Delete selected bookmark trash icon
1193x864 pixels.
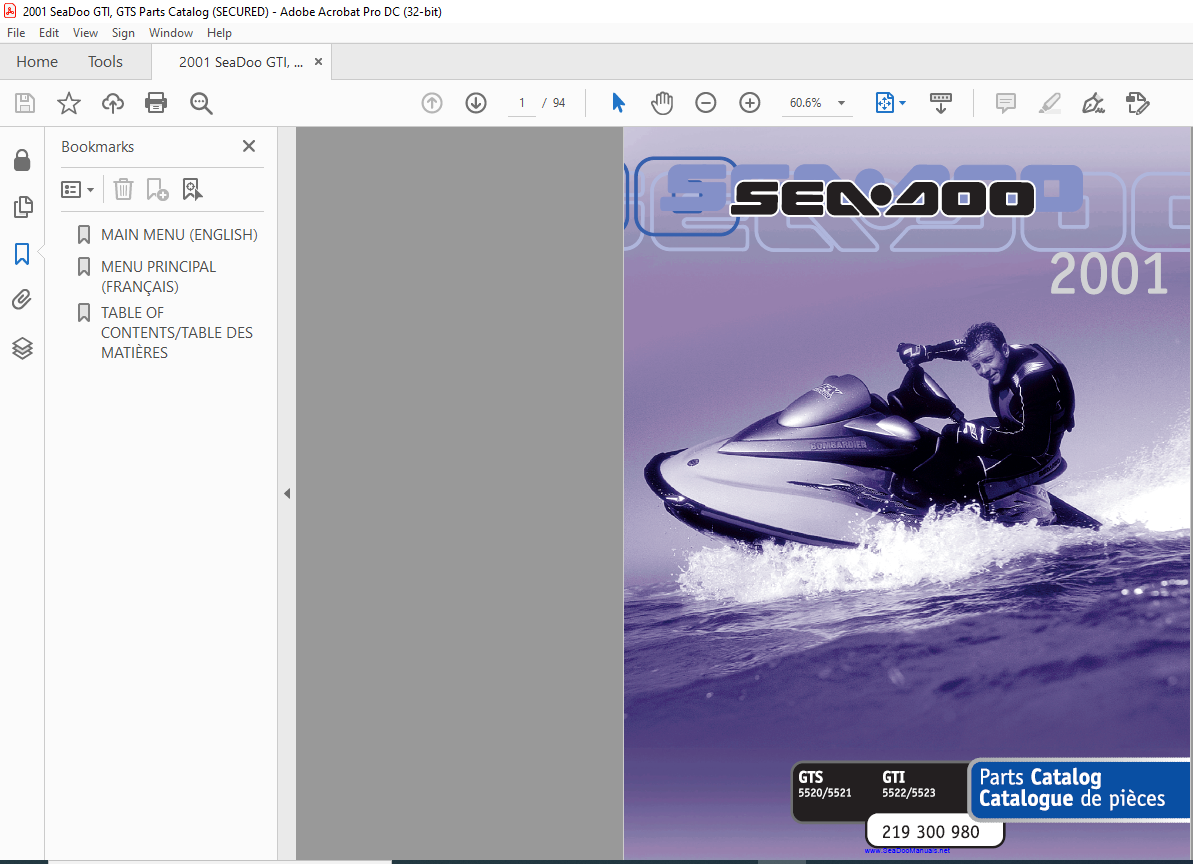[x=123, y=189]
